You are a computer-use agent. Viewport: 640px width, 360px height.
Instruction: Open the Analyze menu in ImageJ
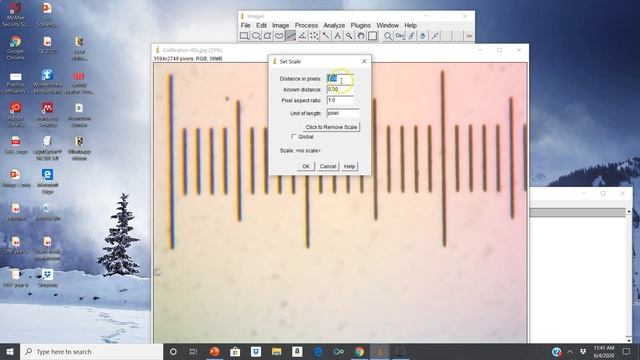334,25
